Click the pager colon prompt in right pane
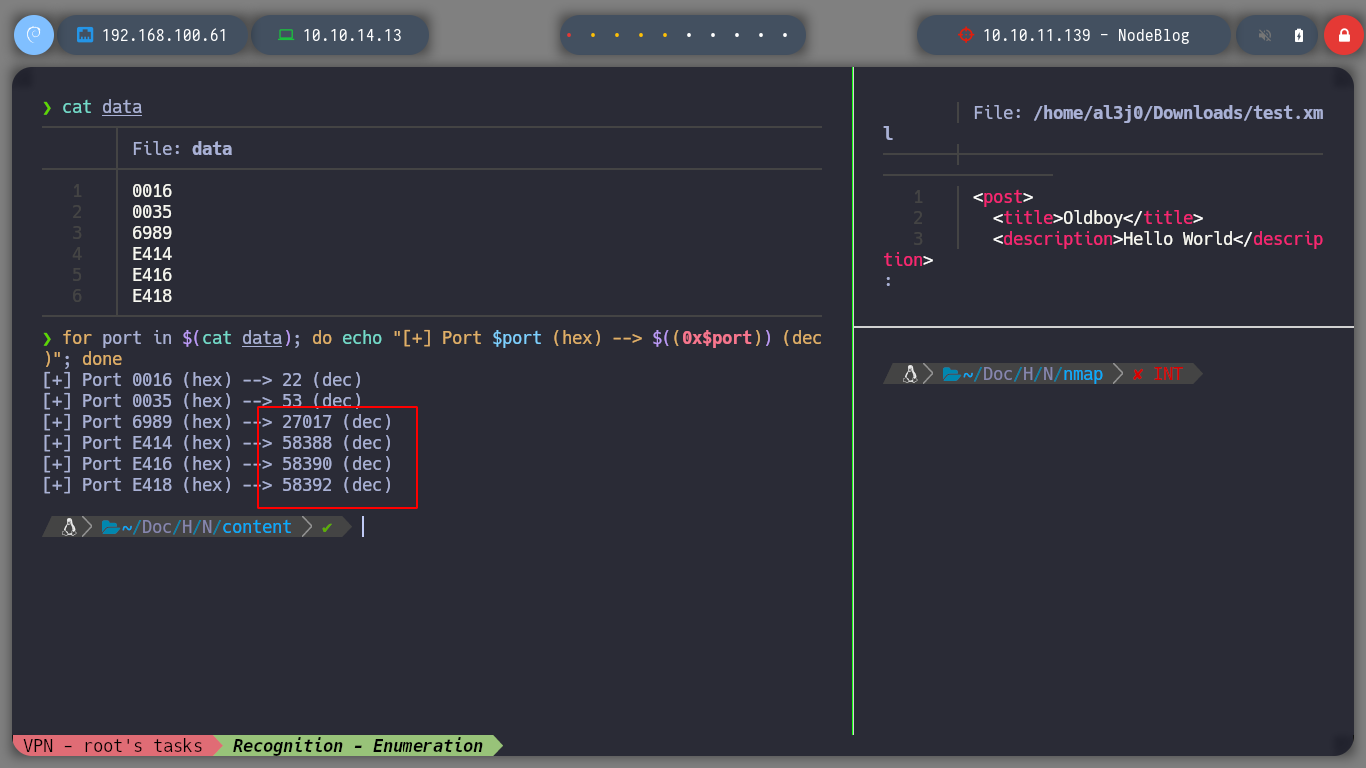Viewport: 1366px width, 768px height. pyautogui.click(x=888, y=281)
